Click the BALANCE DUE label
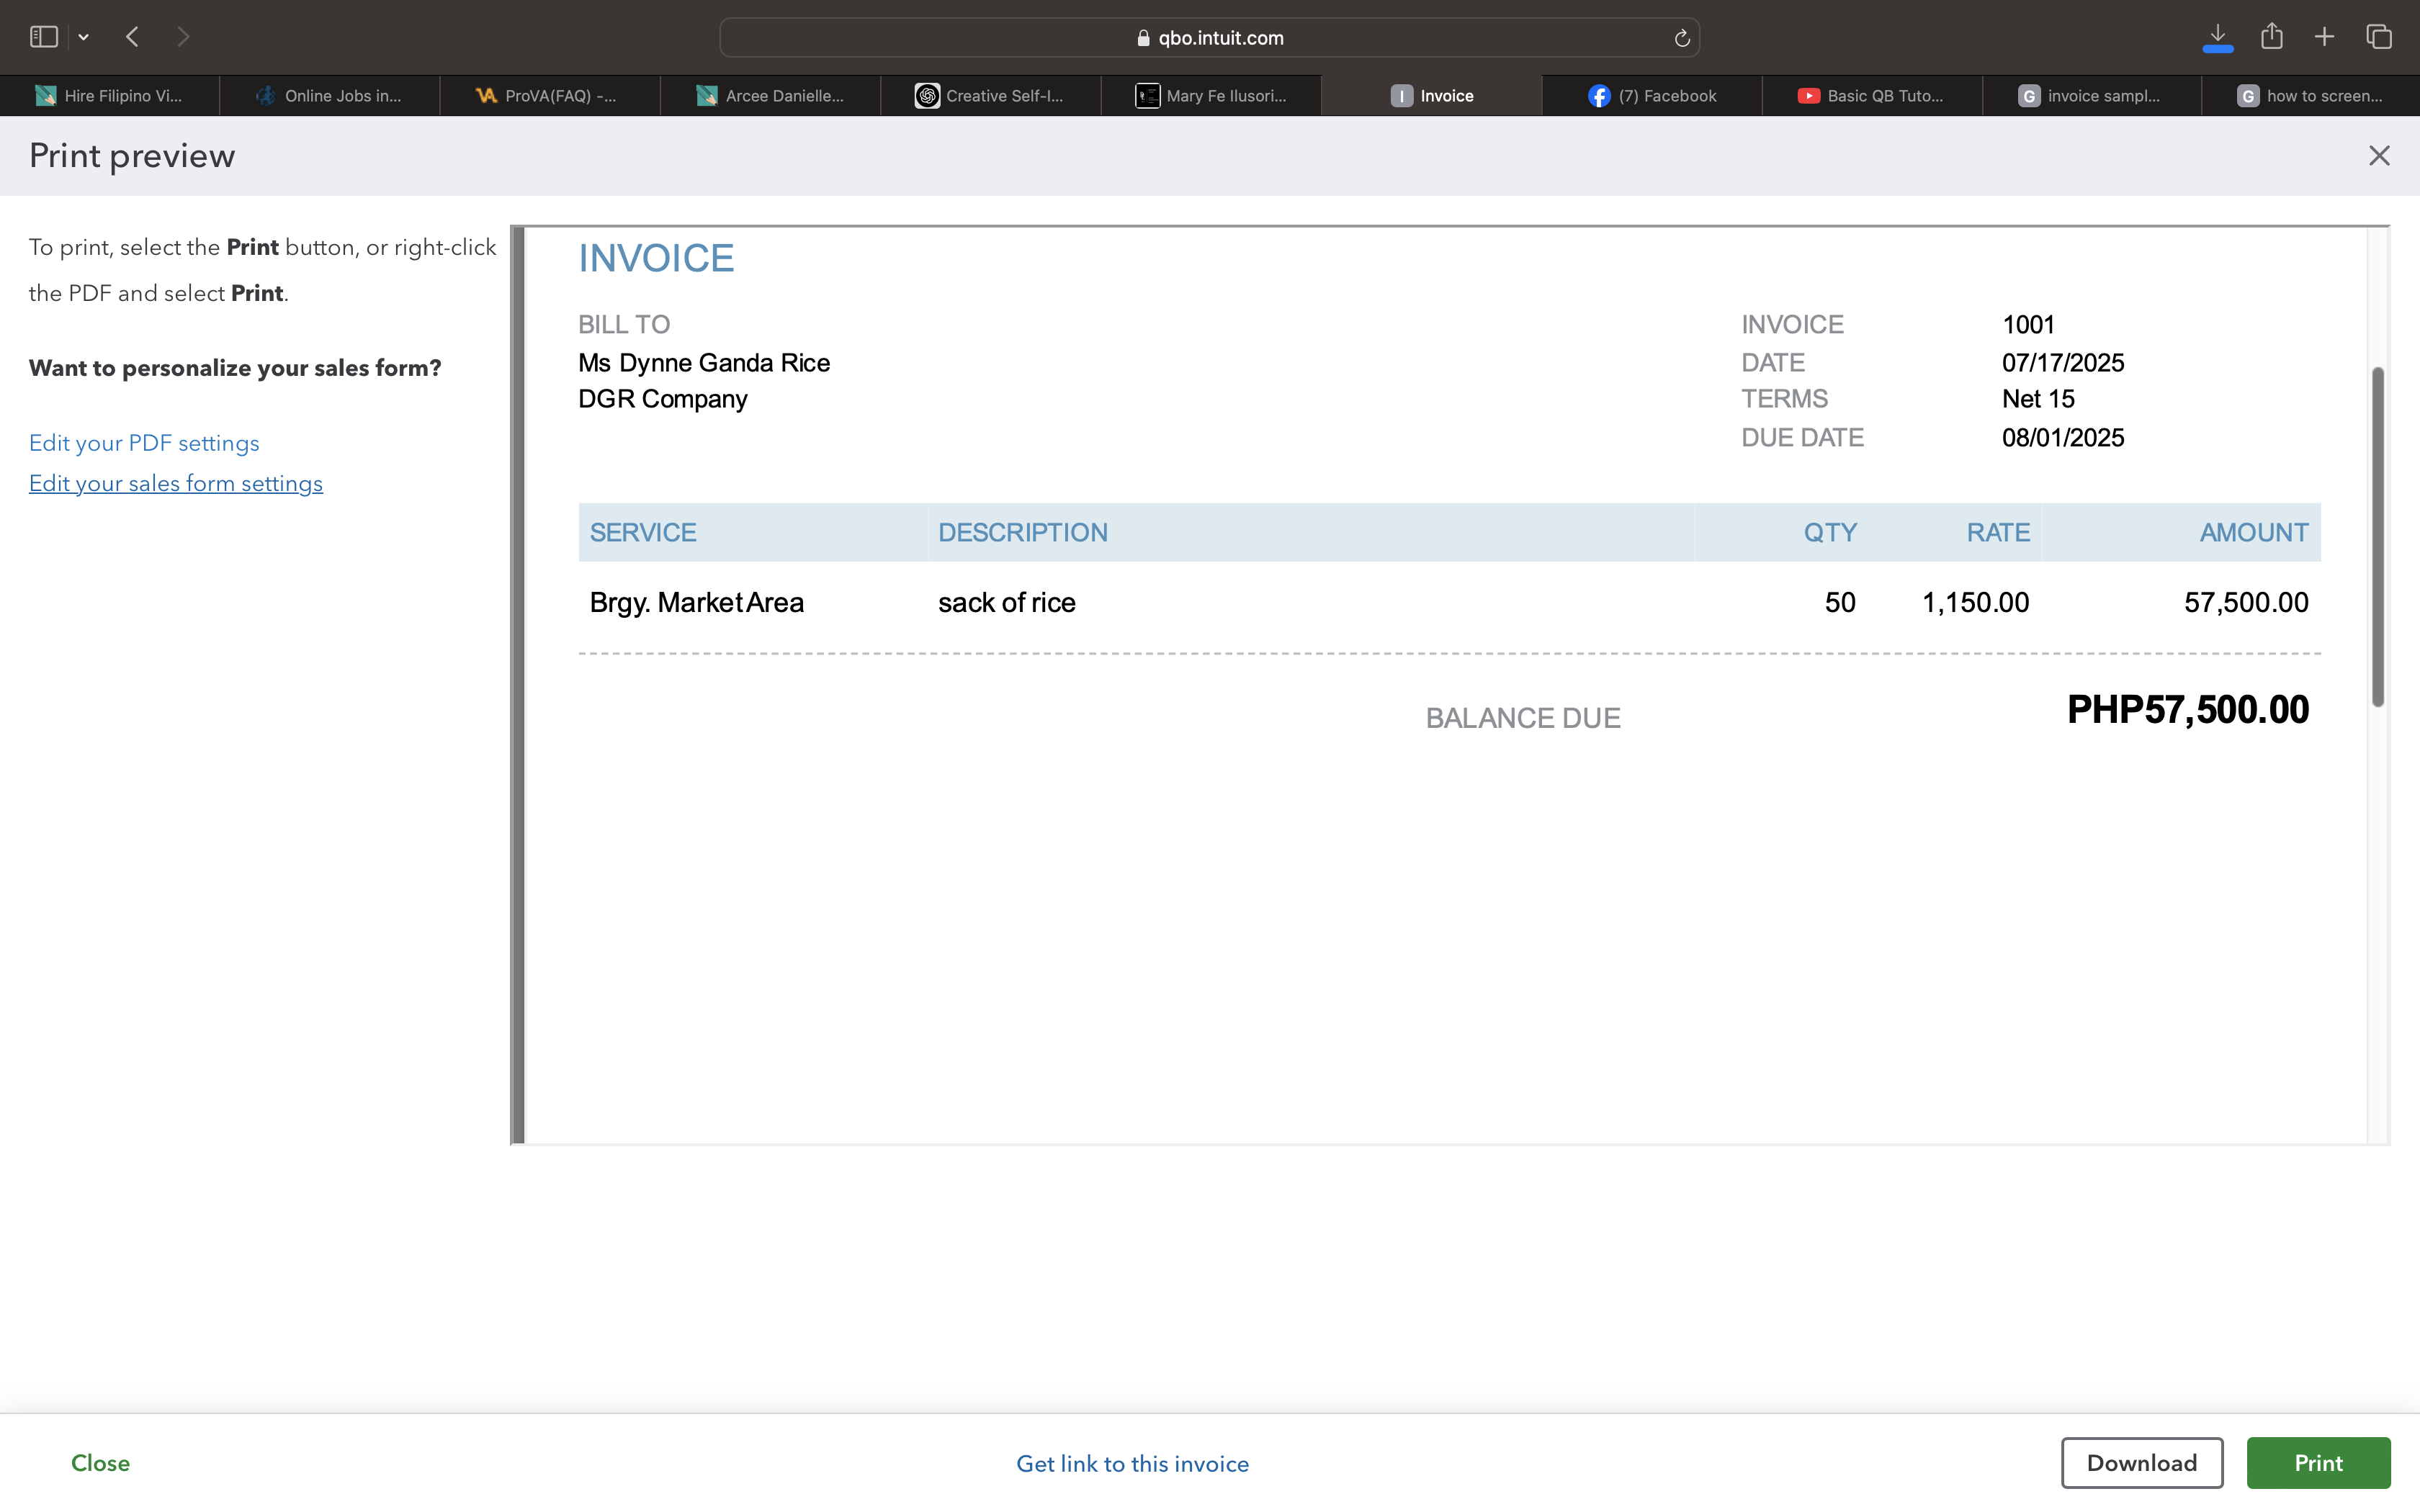 tap(1523, 719)
